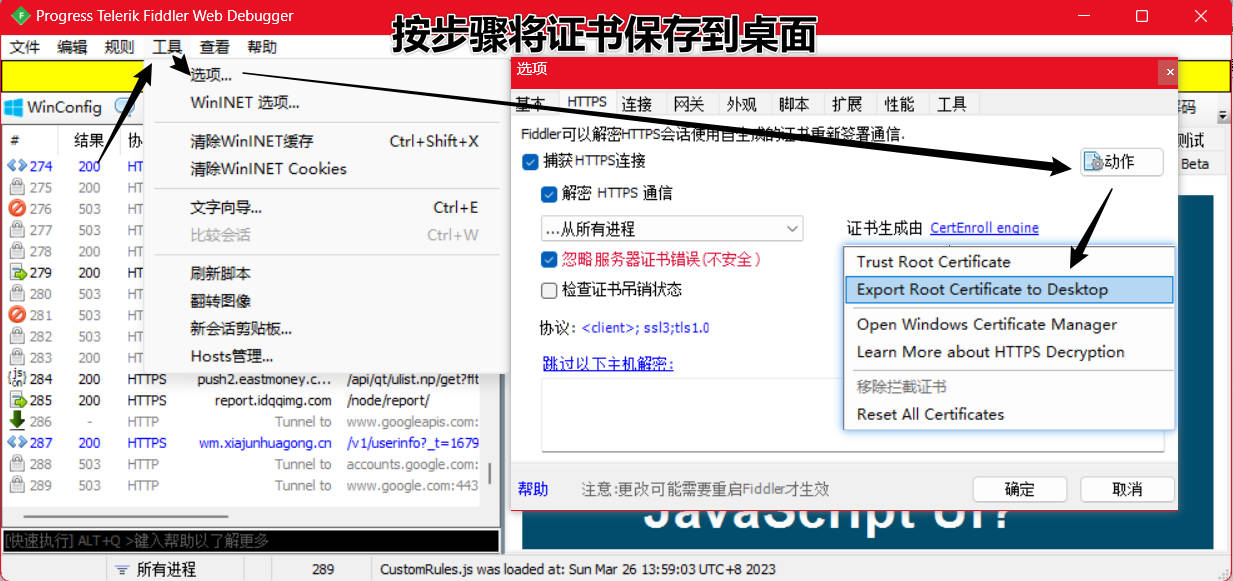The width and height of the screenshot is (1233, 581).
Task: Click the lock icon of session 277
Action: point(17,230)
